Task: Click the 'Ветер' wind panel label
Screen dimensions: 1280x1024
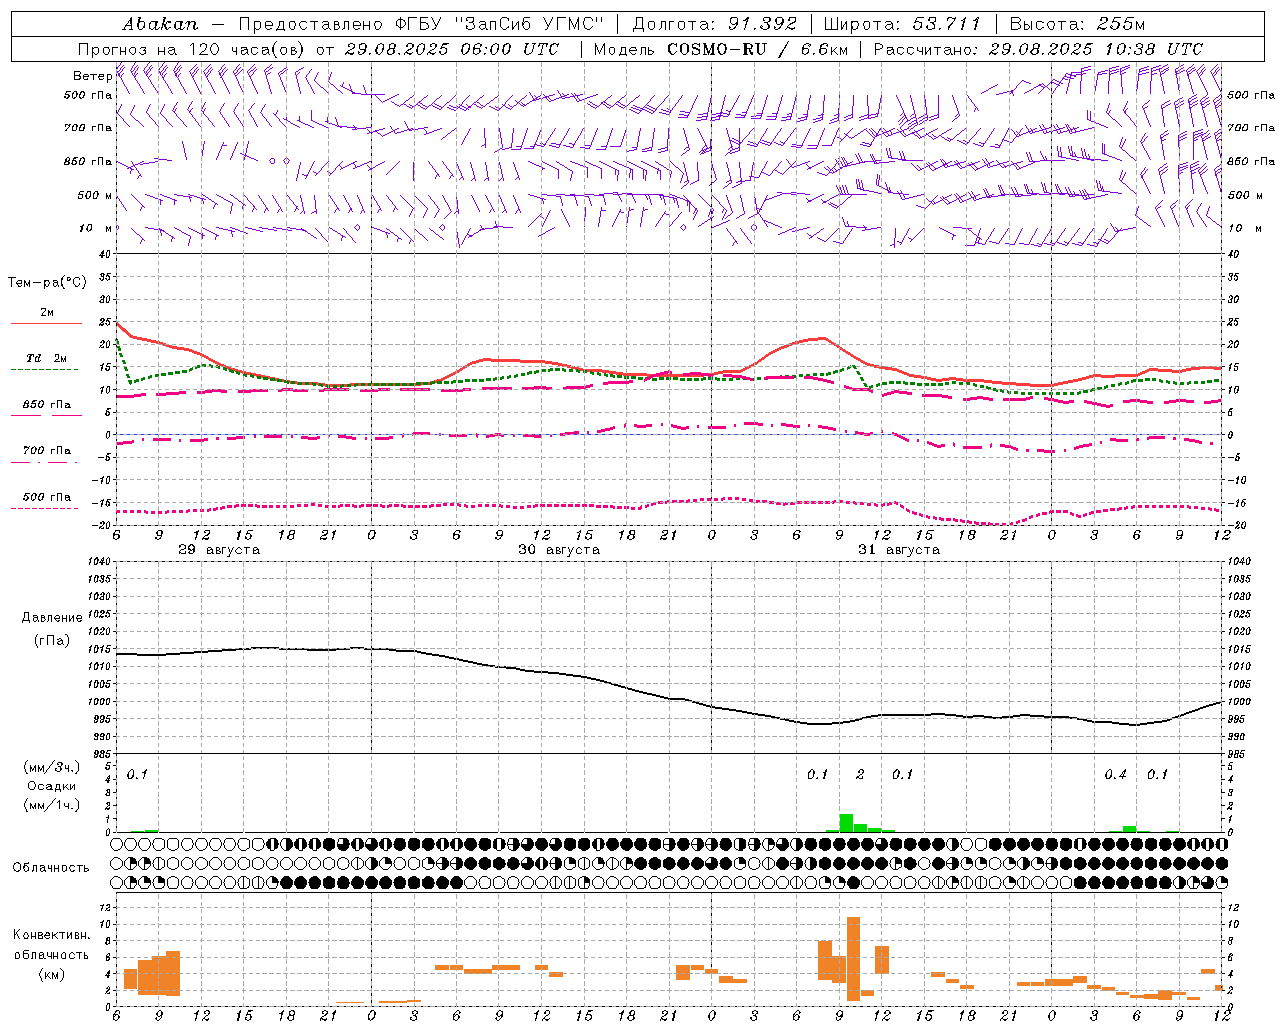Action: click(x=92, y=76)
